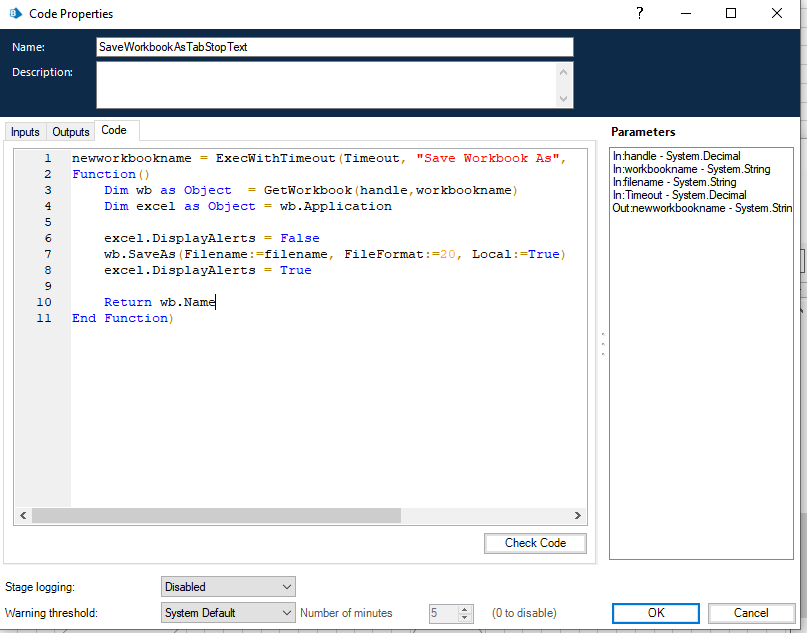Screen dimensions: 807x633
Task: Select the Code tab
Action: [114, 130]
